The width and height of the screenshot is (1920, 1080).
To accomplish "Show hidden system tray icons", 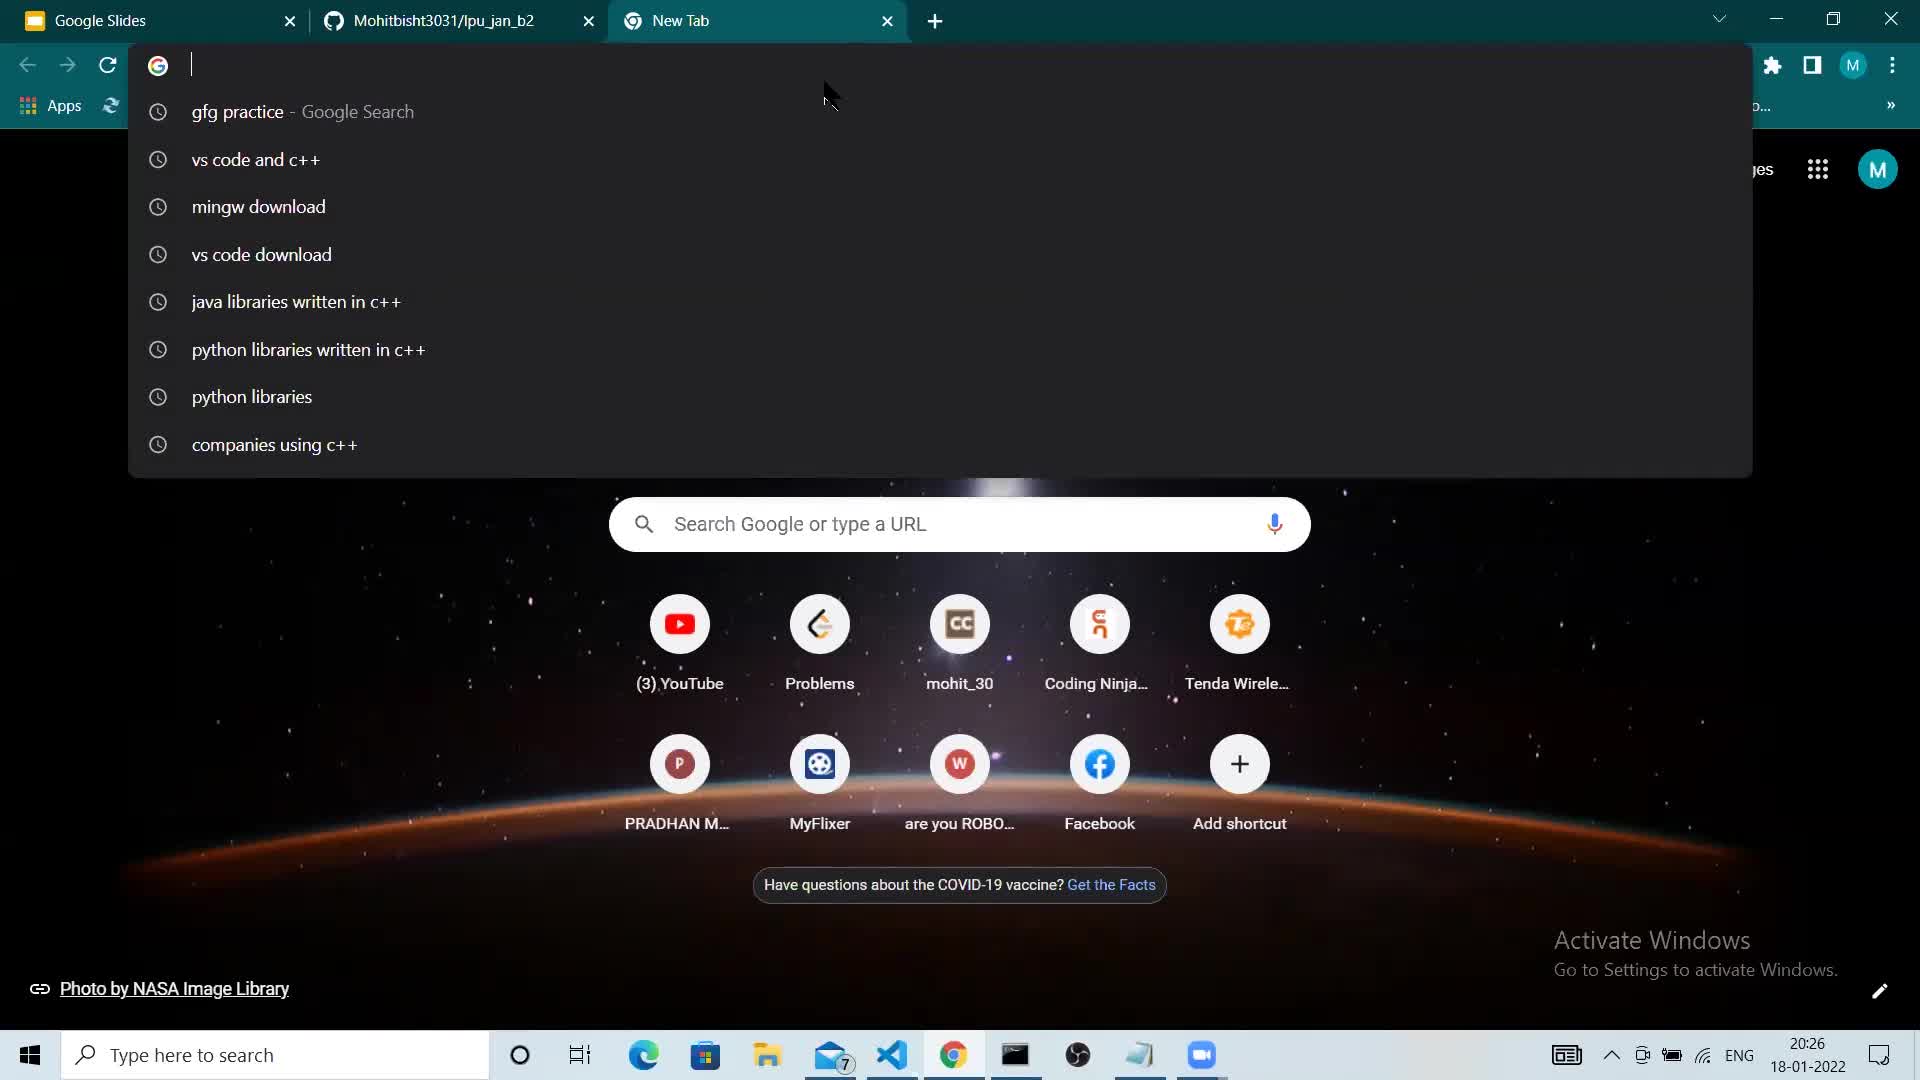I will tap(1611, 1055).
